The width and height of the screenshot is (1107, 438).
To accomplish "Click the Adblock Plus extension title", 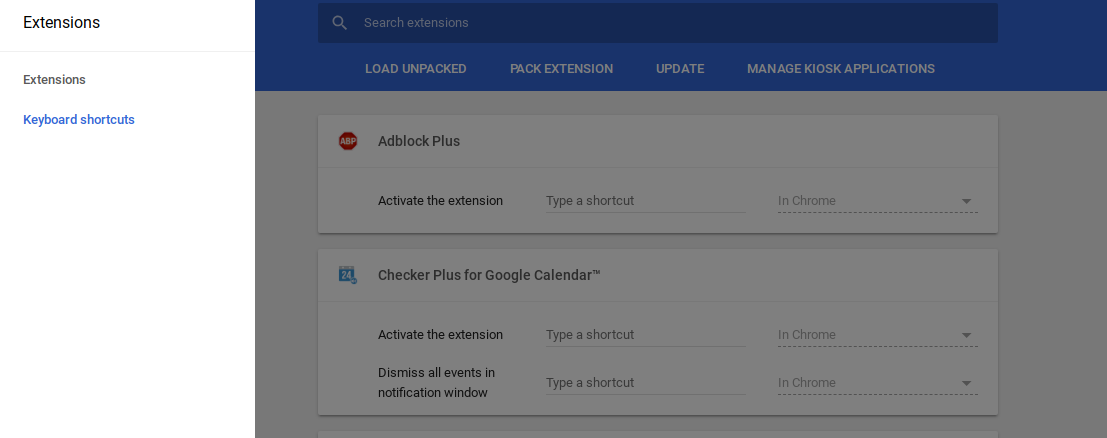I will pos(419,141).
